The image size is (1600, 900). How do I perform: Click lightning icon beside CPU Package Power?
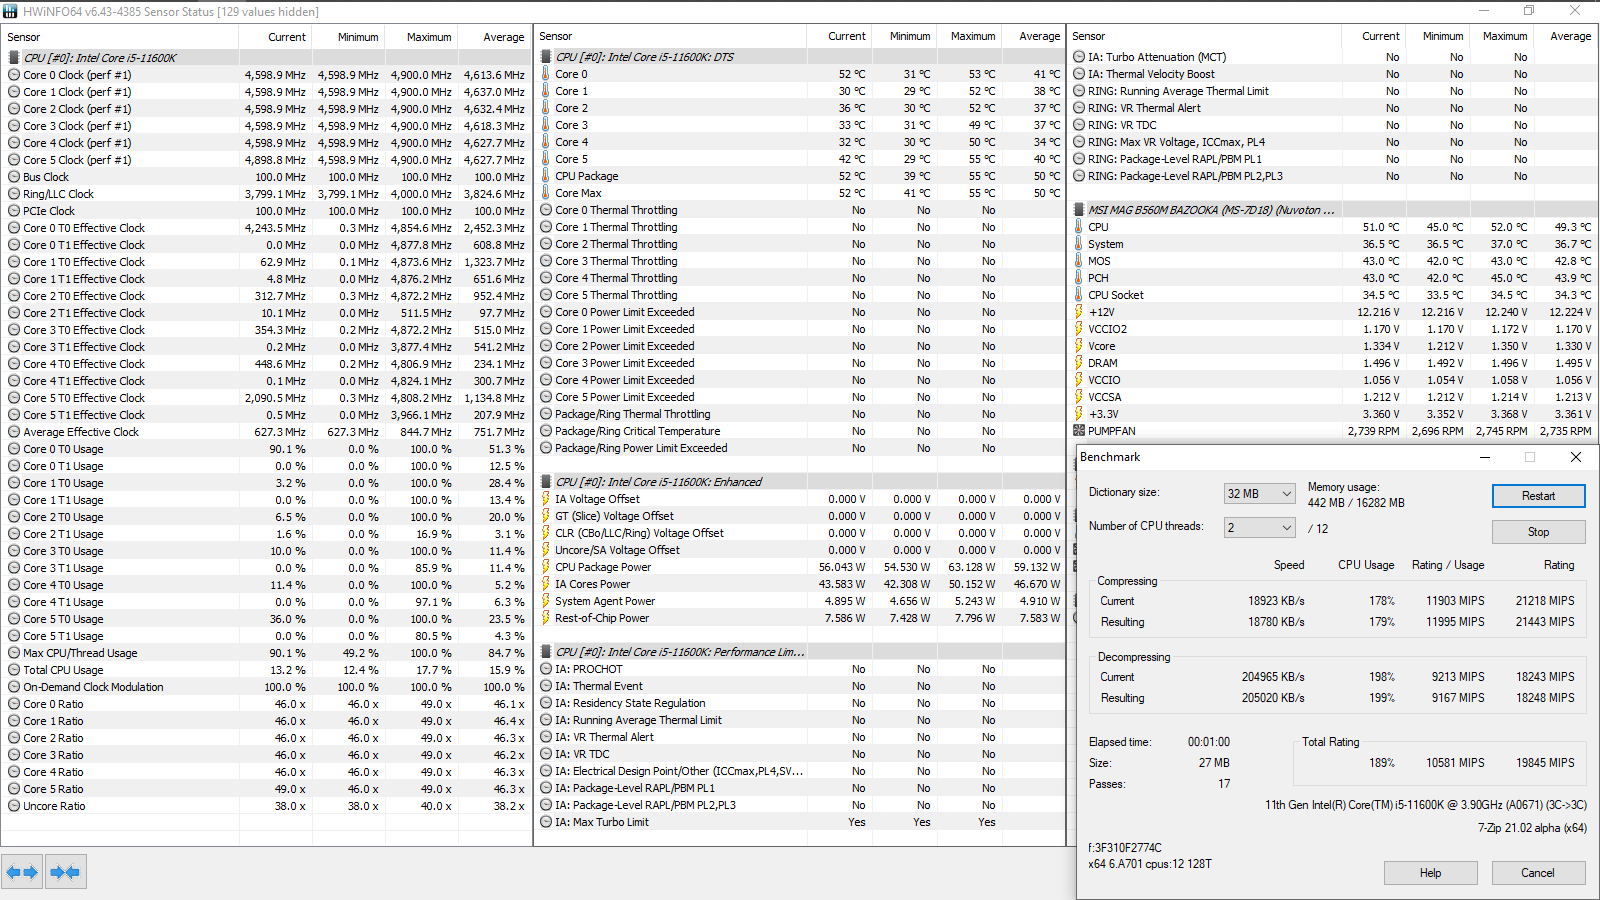tap(546, 567)
